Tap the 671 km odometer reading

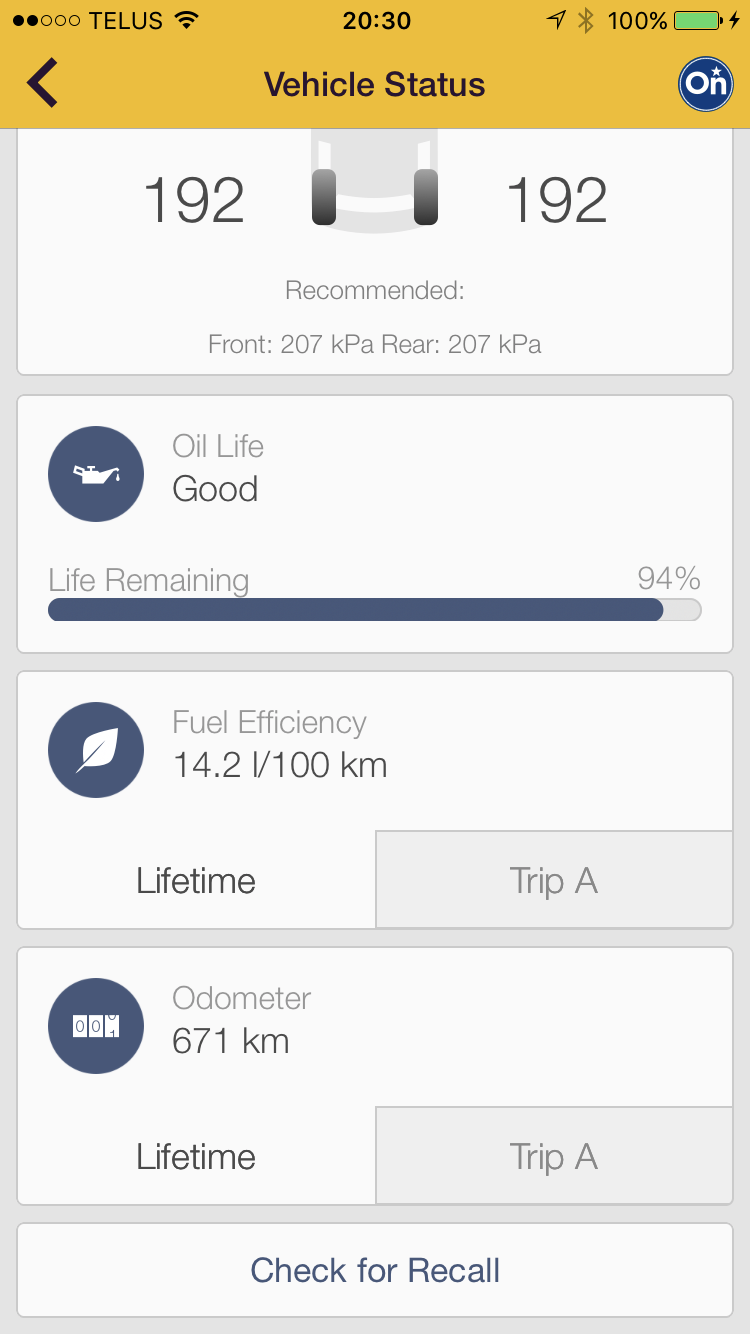[231, 1041]
